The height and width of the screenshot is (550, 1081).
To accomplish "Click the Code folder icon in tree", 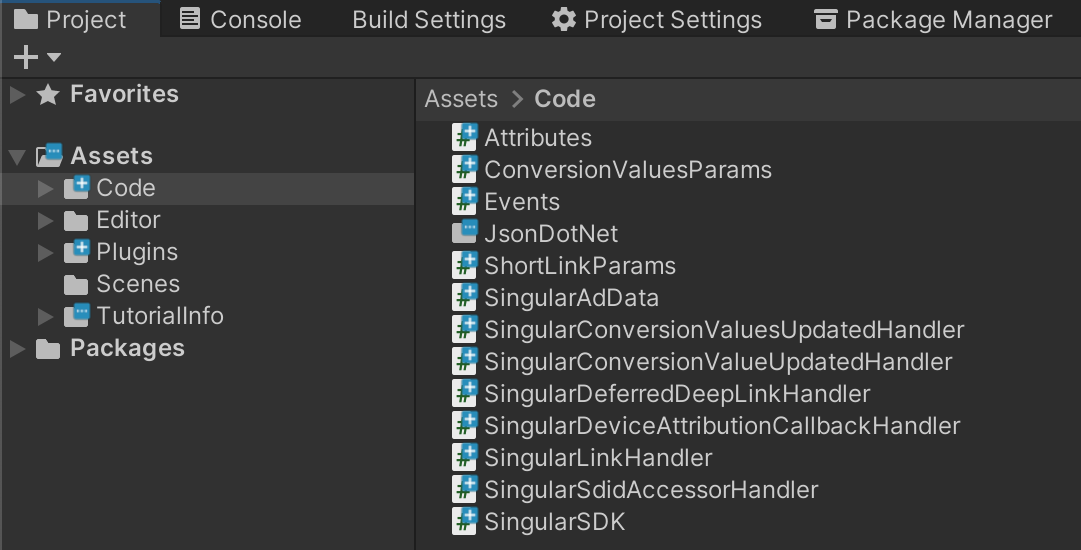I will point(77,187).
